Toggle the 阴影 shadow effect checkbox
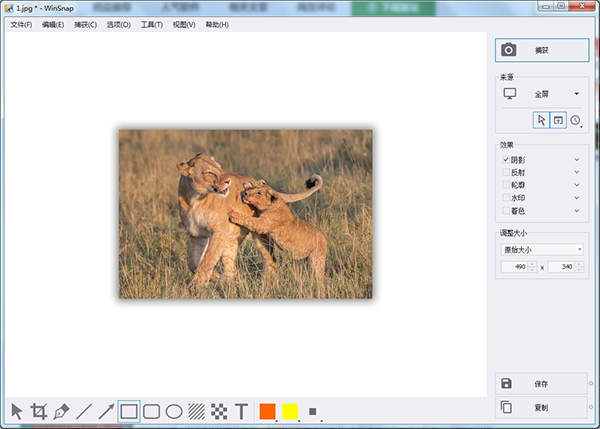This screenshot has width=600, height=429. [x=505, y=159]
